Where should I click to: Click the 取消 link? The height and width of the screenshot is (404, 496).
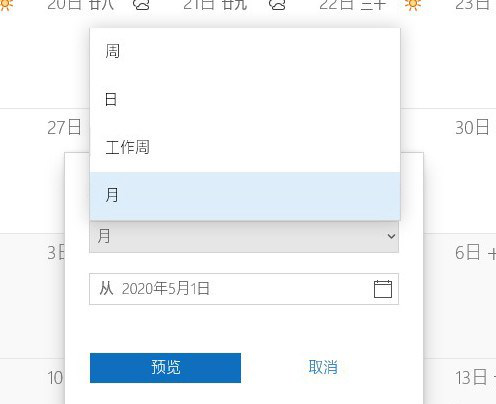323,367
